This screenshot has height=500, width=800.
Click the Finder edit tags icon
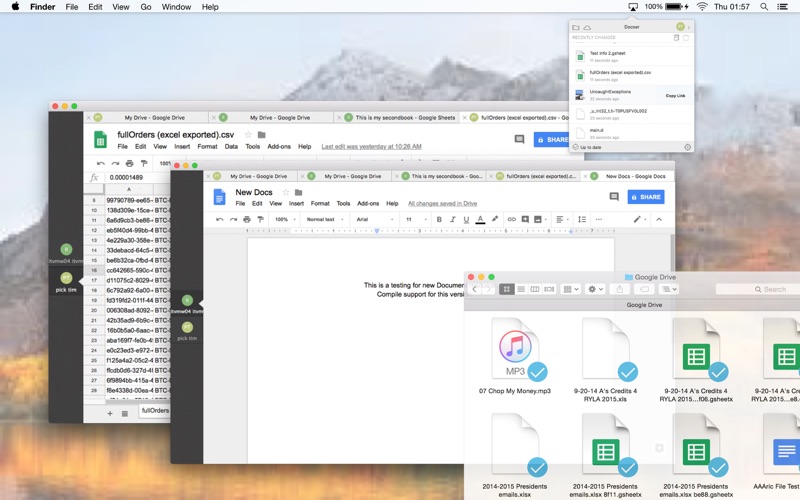[x=644, y=289]
